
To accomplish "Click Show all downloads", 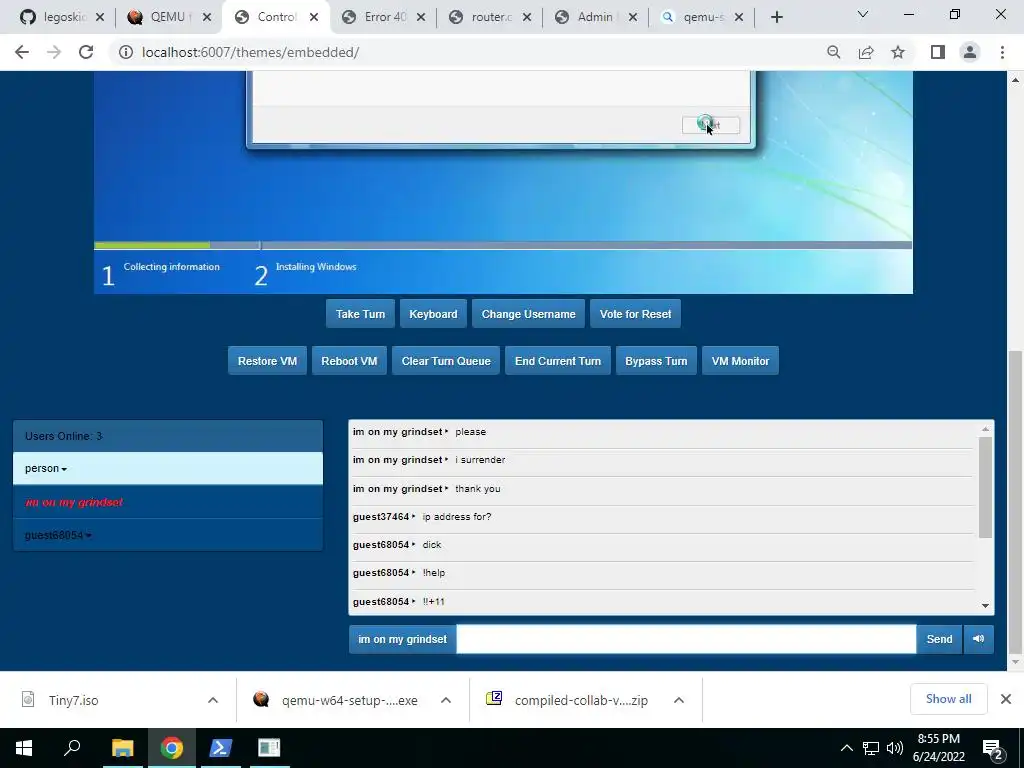I will pyautogui.click(x=948, y=699).
